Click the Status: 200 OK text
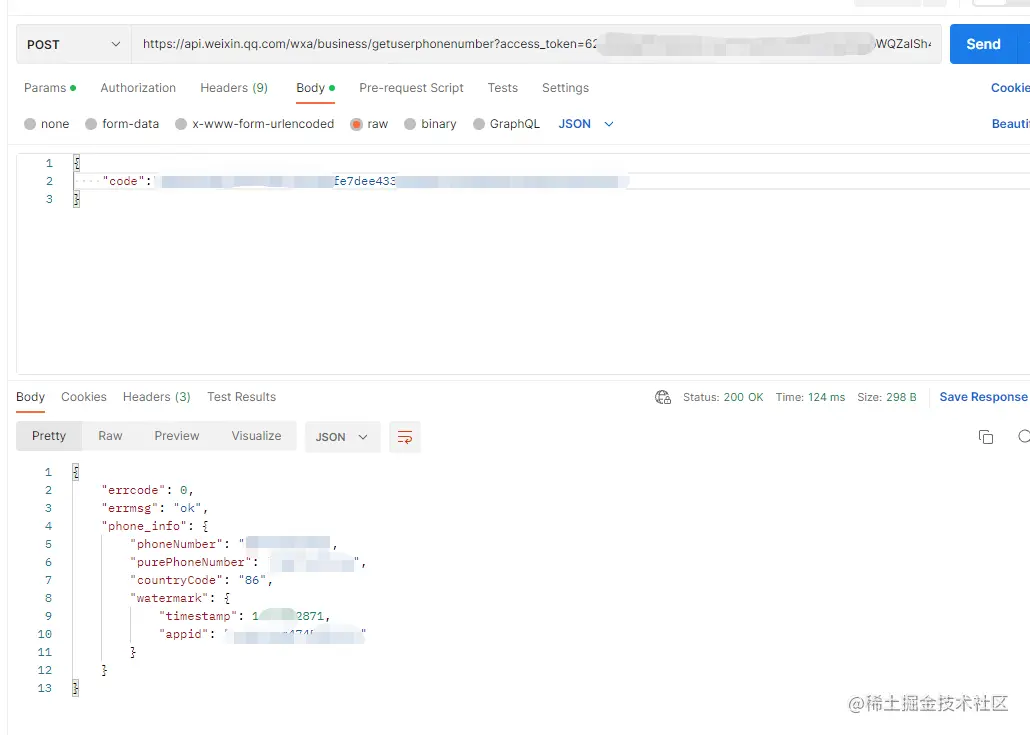The image size is (1030, 735). pos(723,397)
